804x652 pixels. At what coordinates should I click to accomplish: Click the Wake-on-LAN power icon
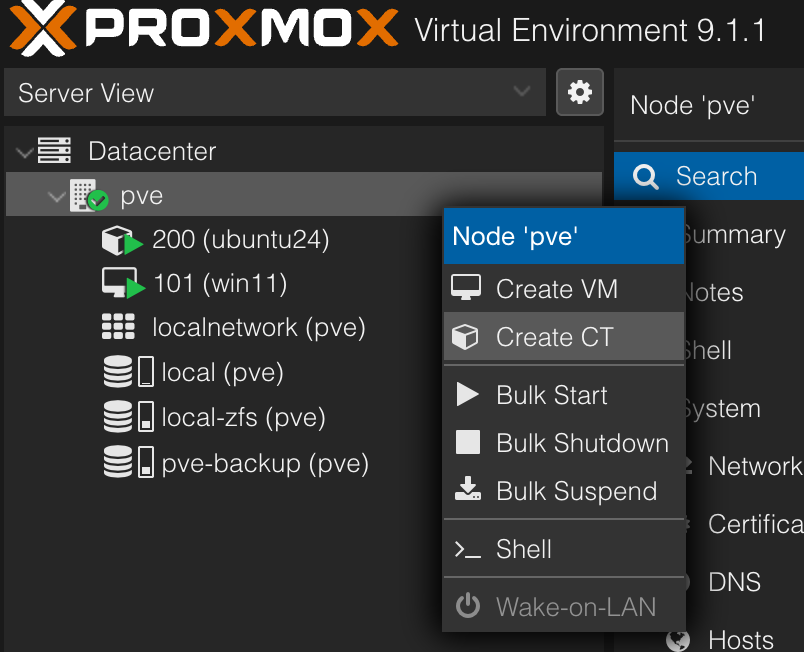coord(468,605)
